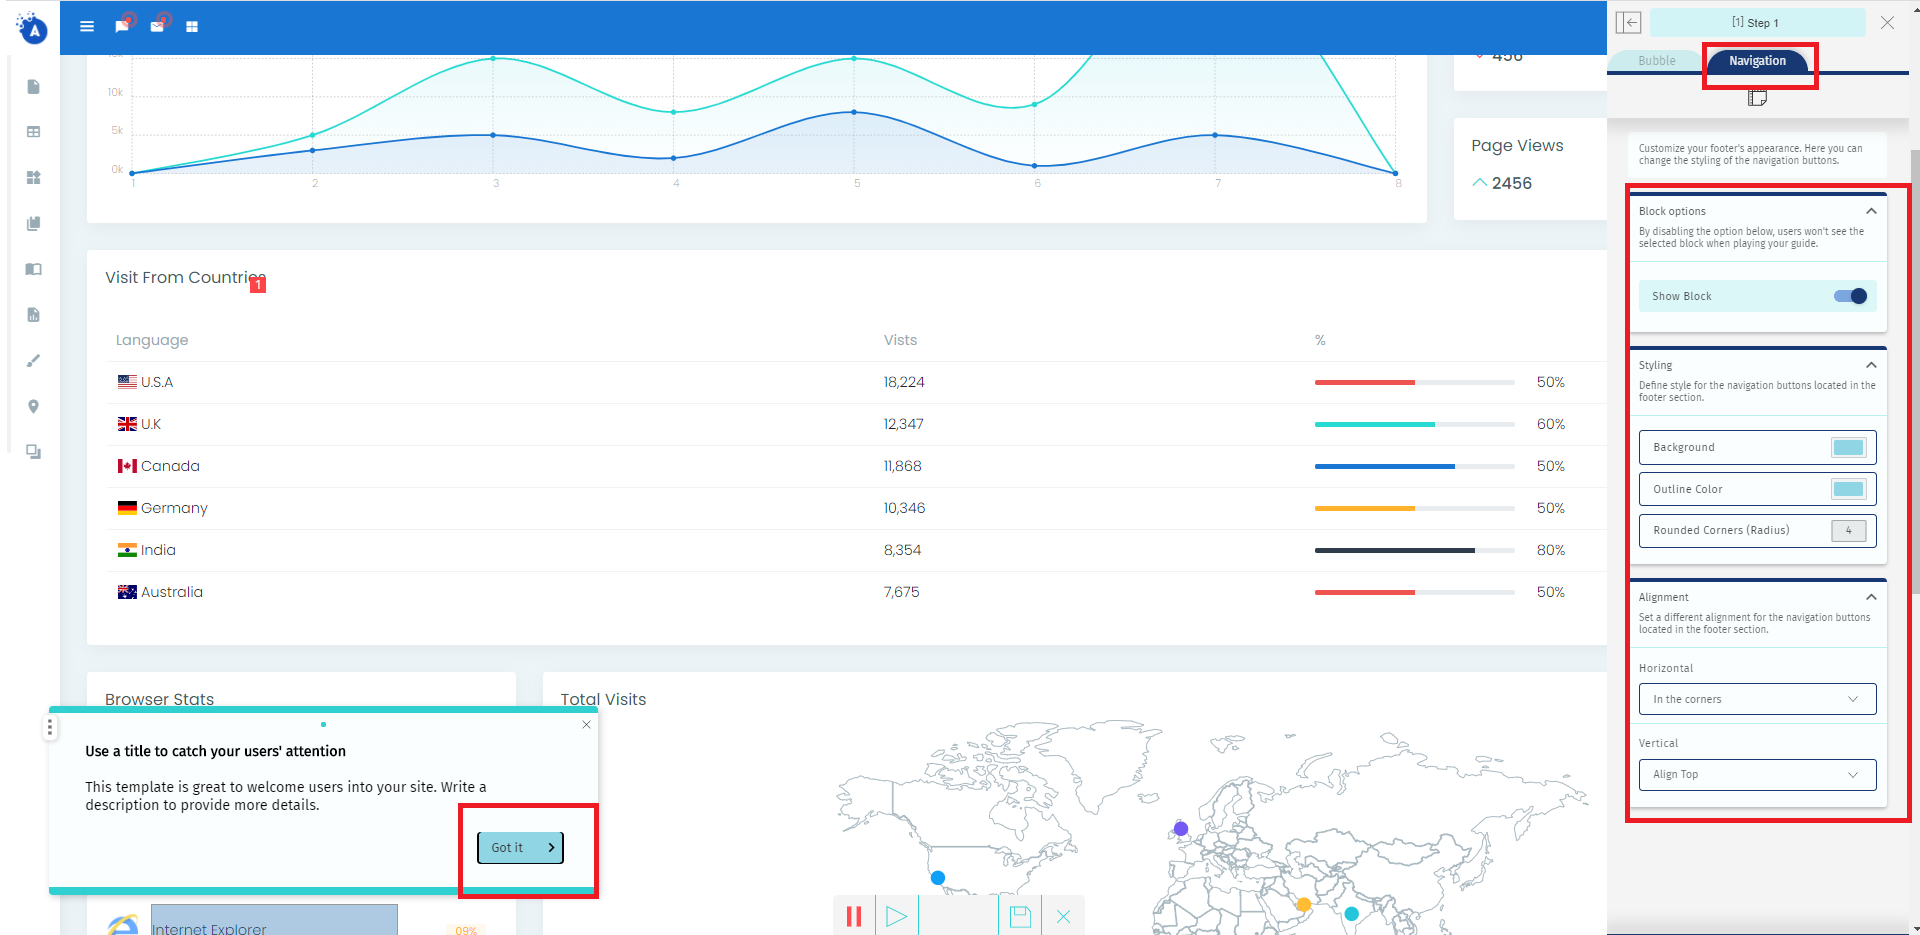Image resolution: width=1920 pixels, height=935 pixels.
Task: Click the Got it button
Action: click(520, 848)
